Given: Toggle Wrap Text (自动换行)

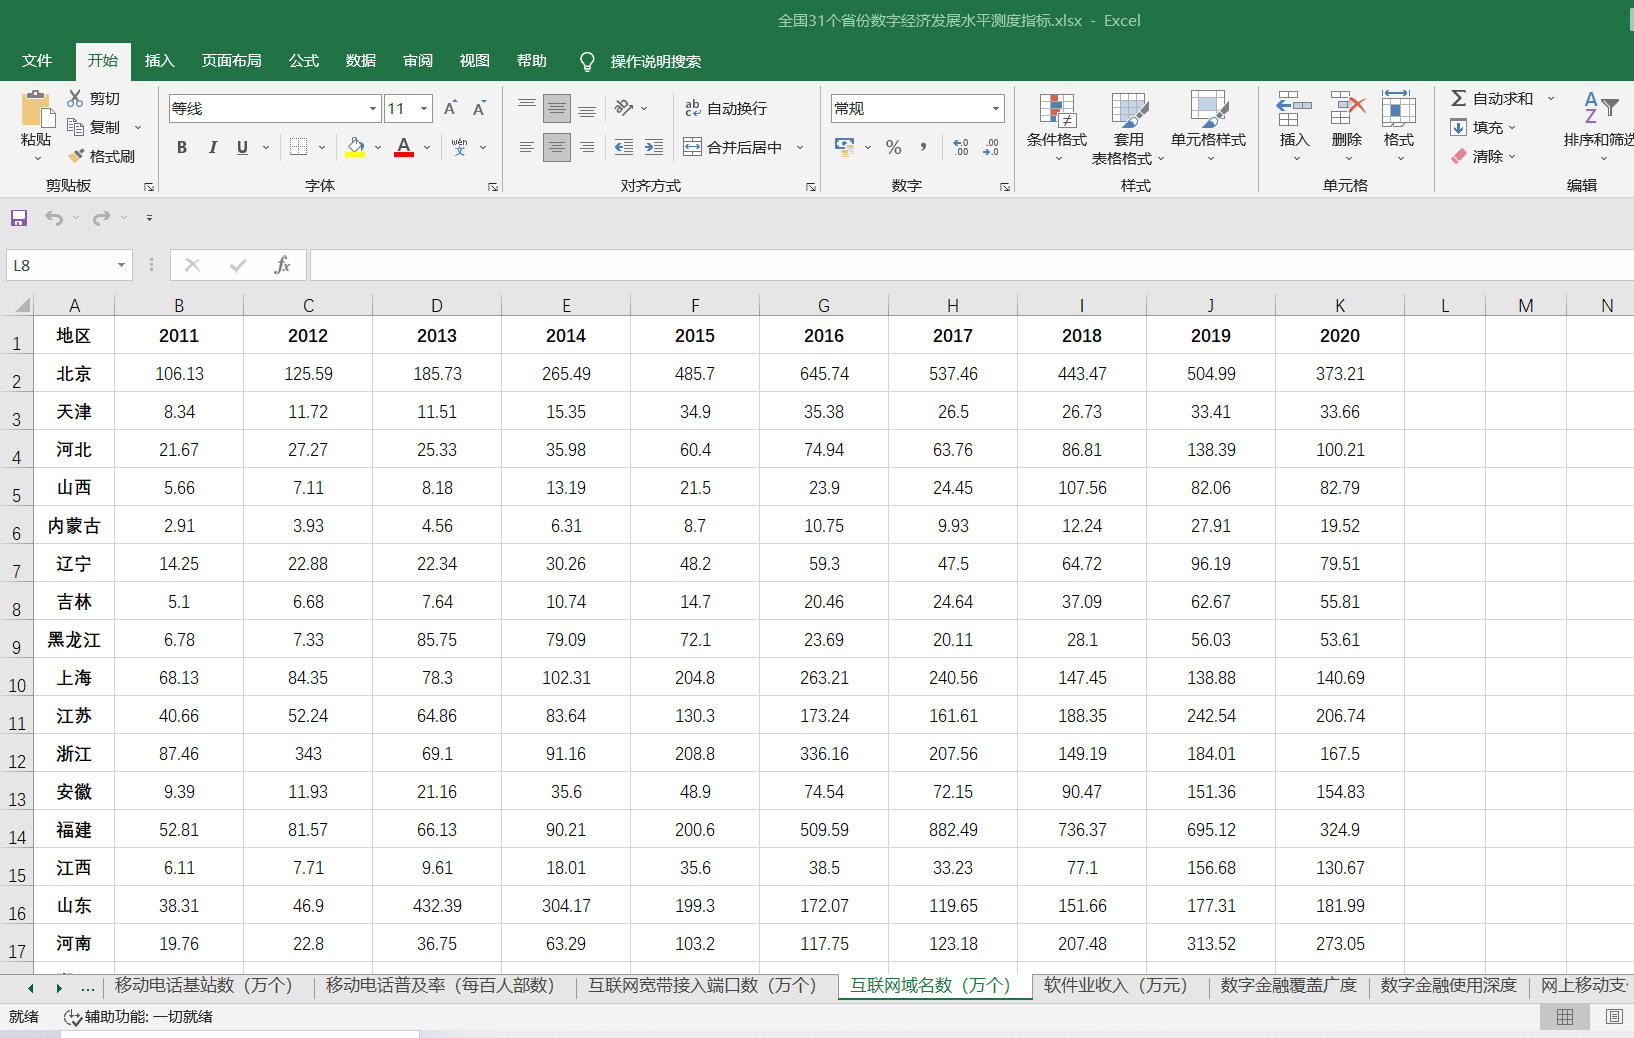Looking at the screenshot, I should coord(726,108).
